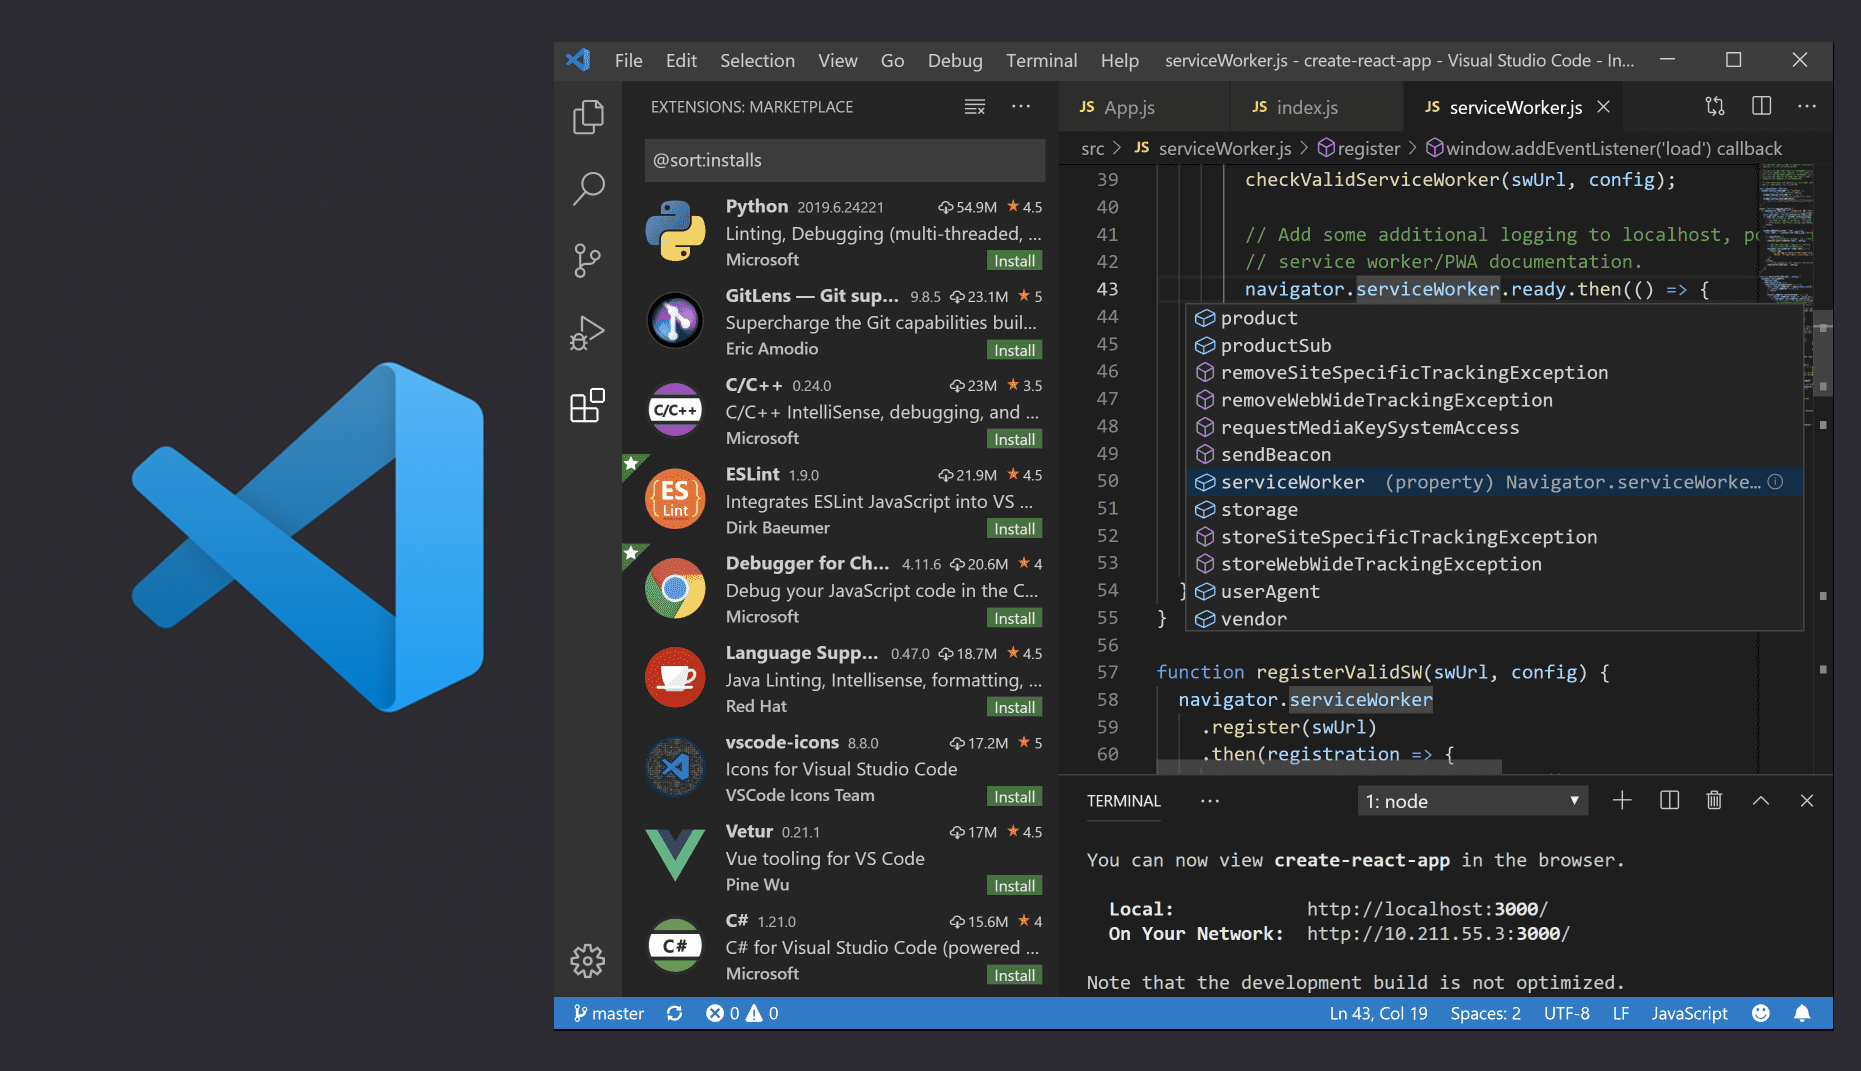Kill terminal with trash icon
This screenshot has width=1861, height=1071.
1714,800
